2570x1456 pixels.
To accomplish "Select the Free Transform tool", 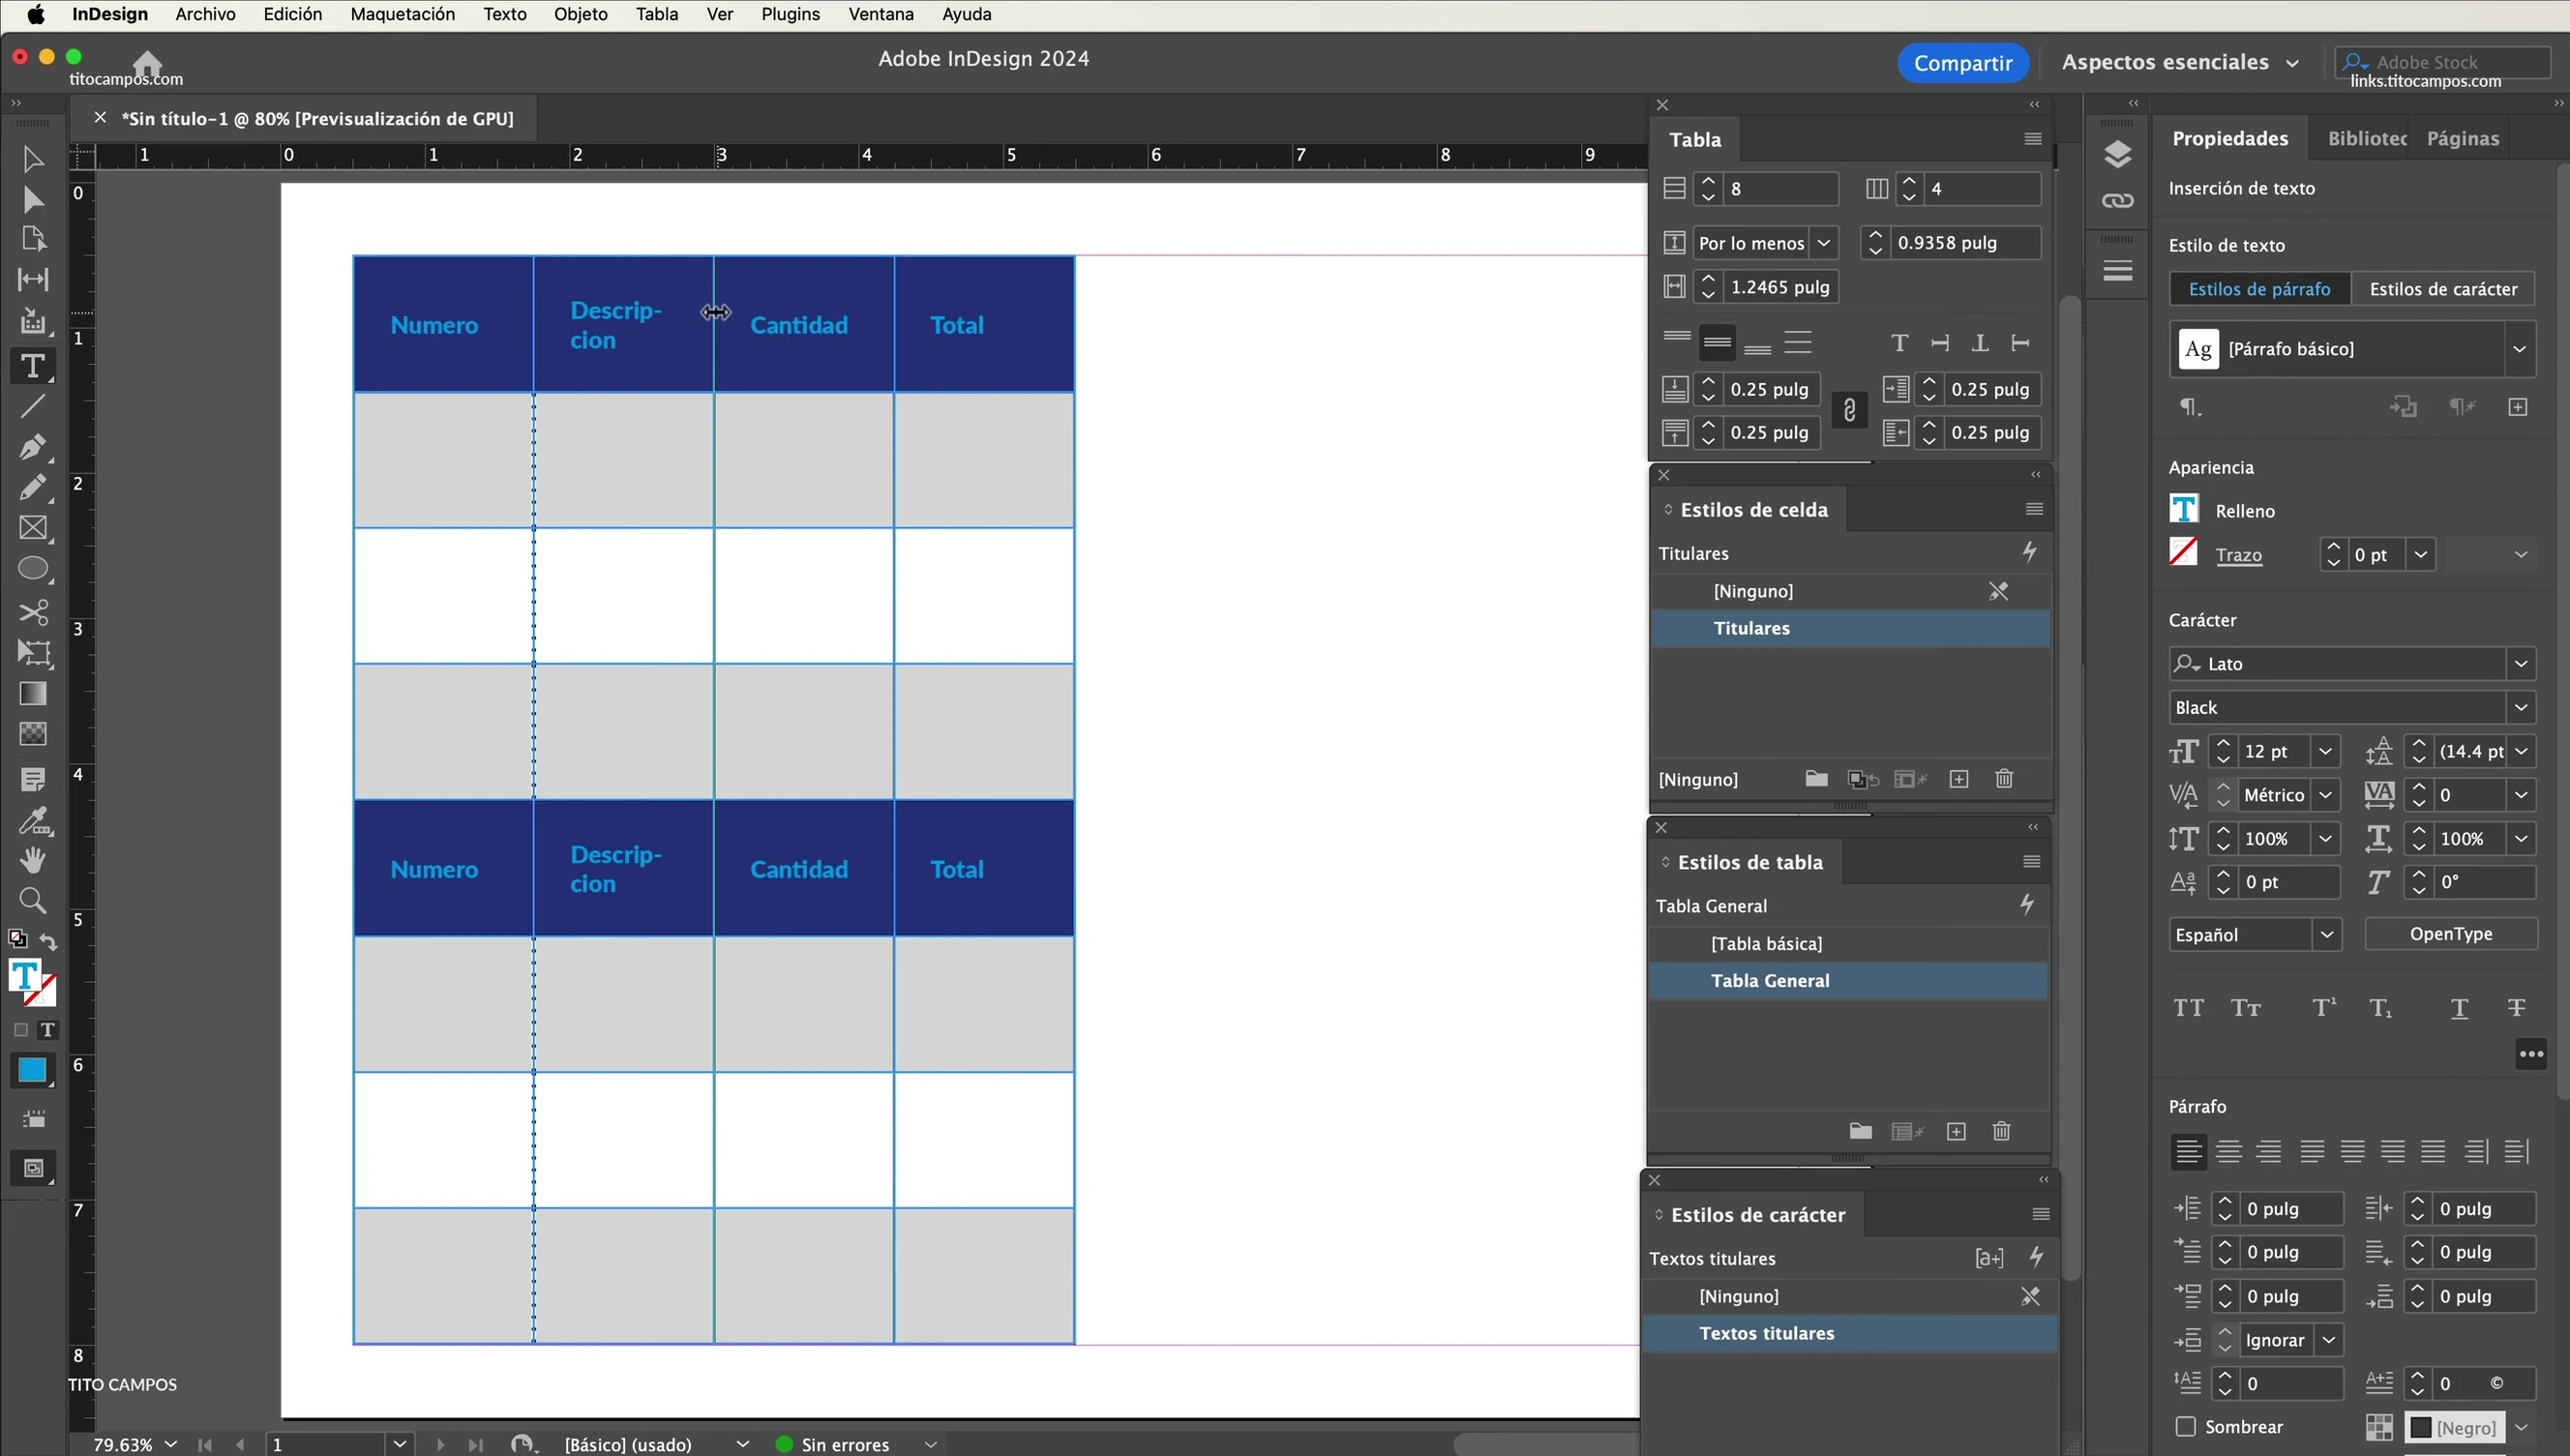I will 32,653.
